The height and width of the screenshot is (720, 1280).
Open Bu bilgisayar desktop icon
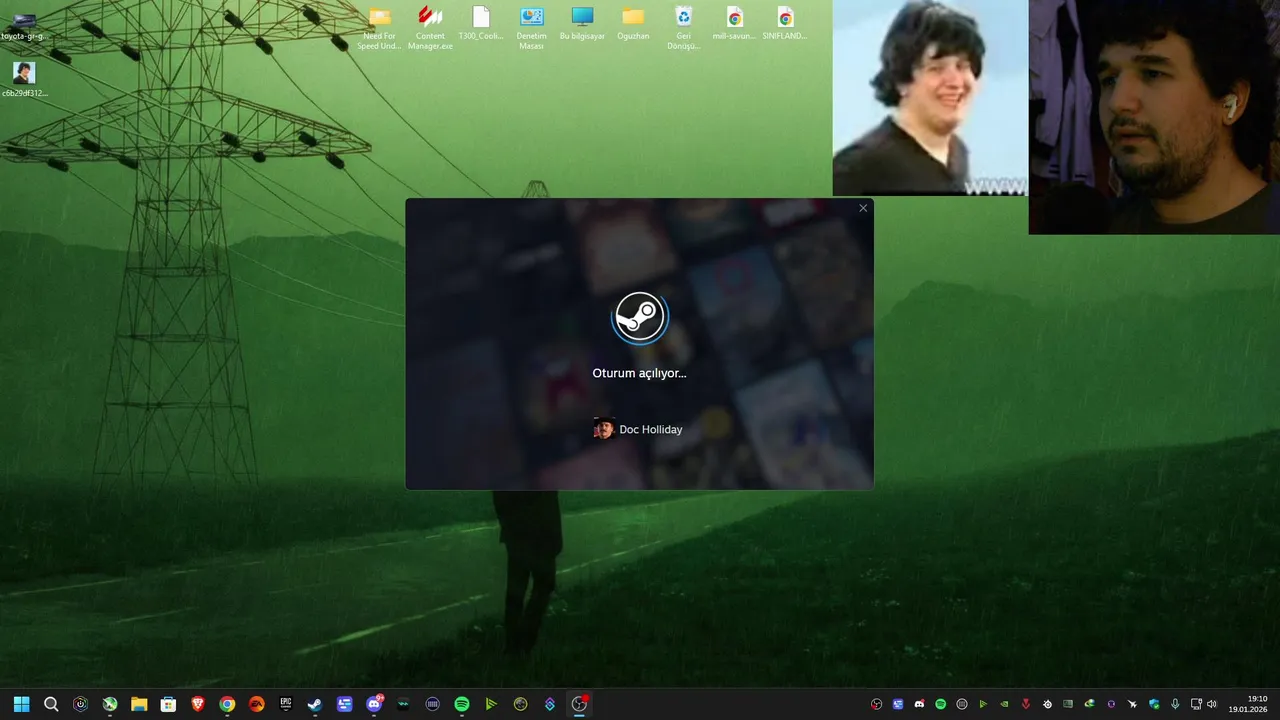(x=582, y=24)
